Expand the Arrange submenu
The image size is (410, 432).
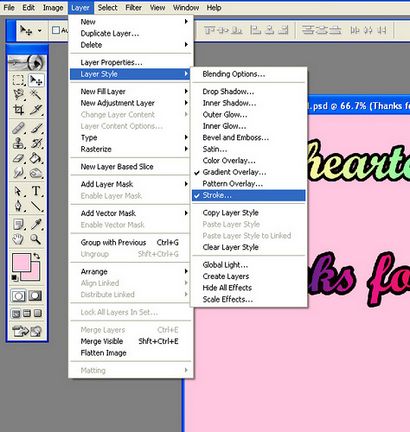[131, 271]
